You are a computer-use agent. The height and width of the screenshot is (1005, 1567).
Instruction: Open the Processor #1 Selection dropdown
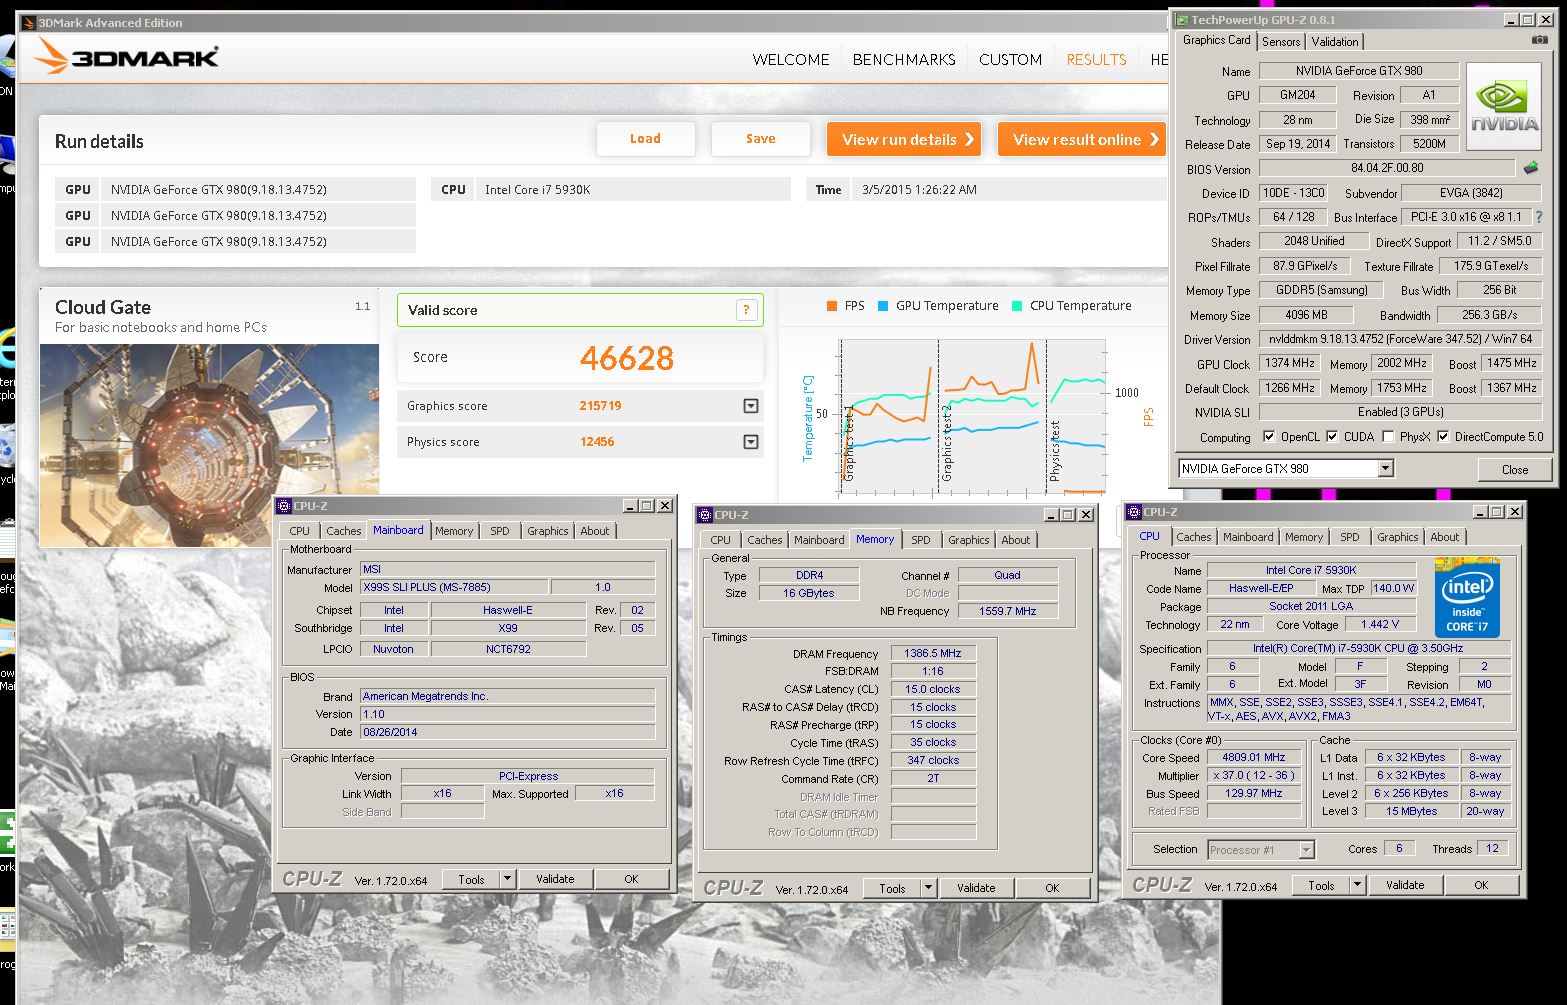[1306, 850]
